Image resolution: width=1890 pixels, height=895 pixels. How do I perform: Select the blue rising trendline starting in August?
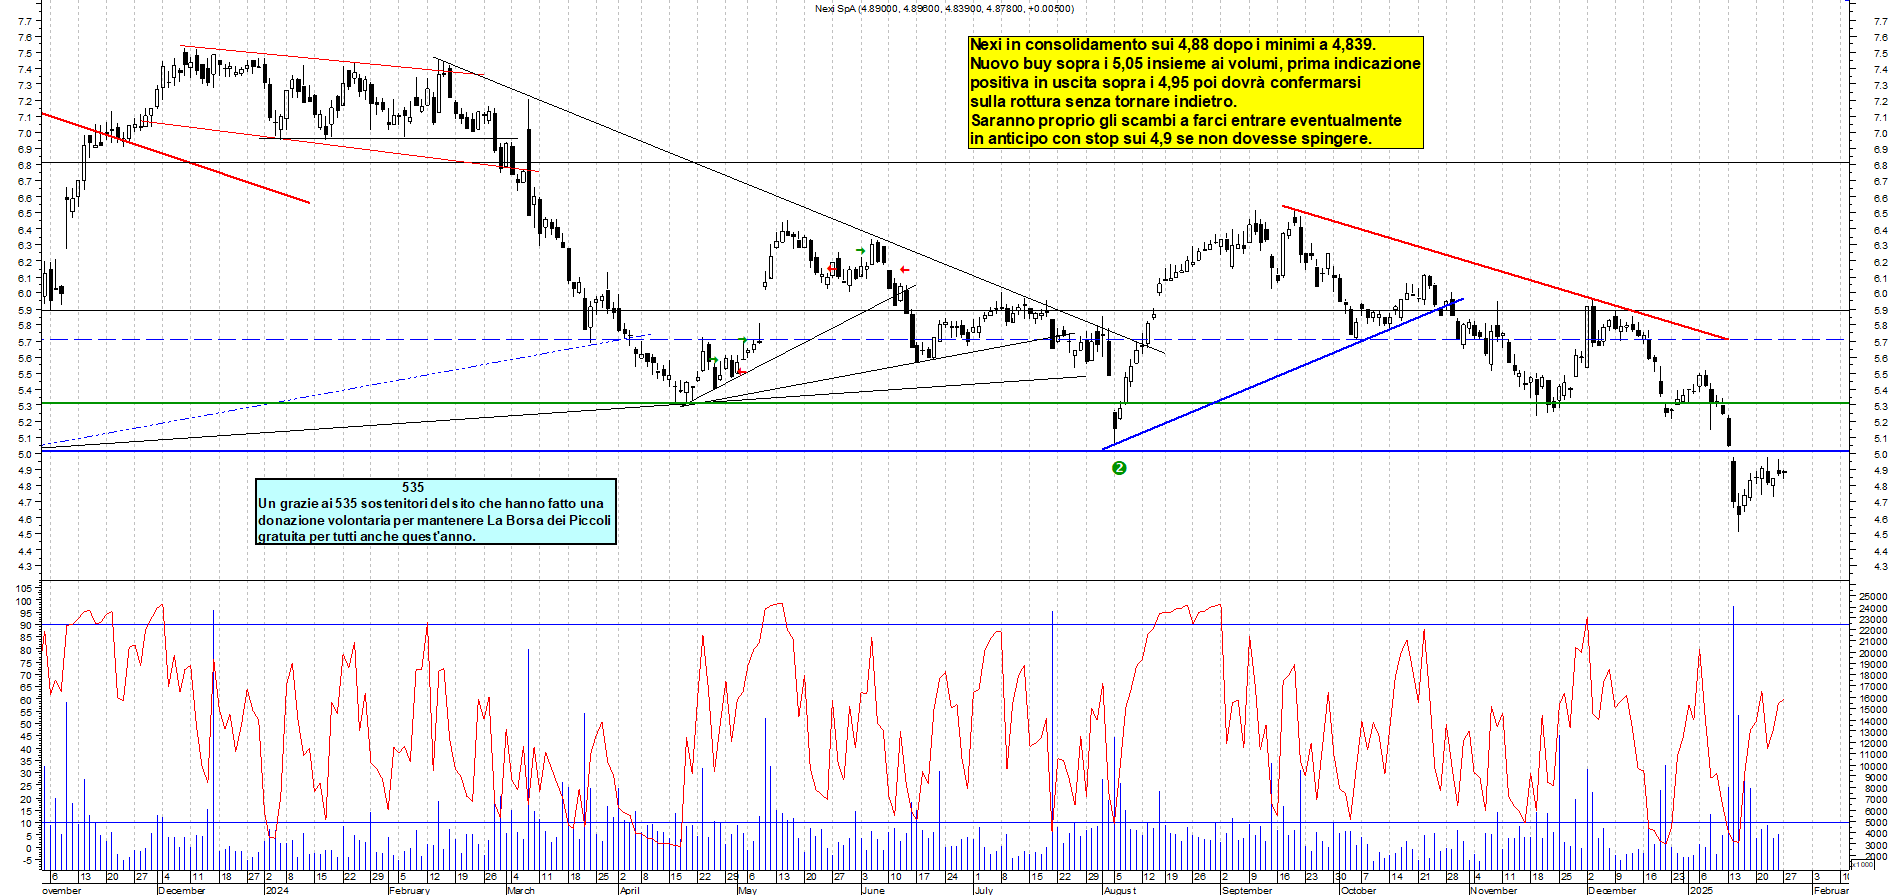tap(1283, 374)
